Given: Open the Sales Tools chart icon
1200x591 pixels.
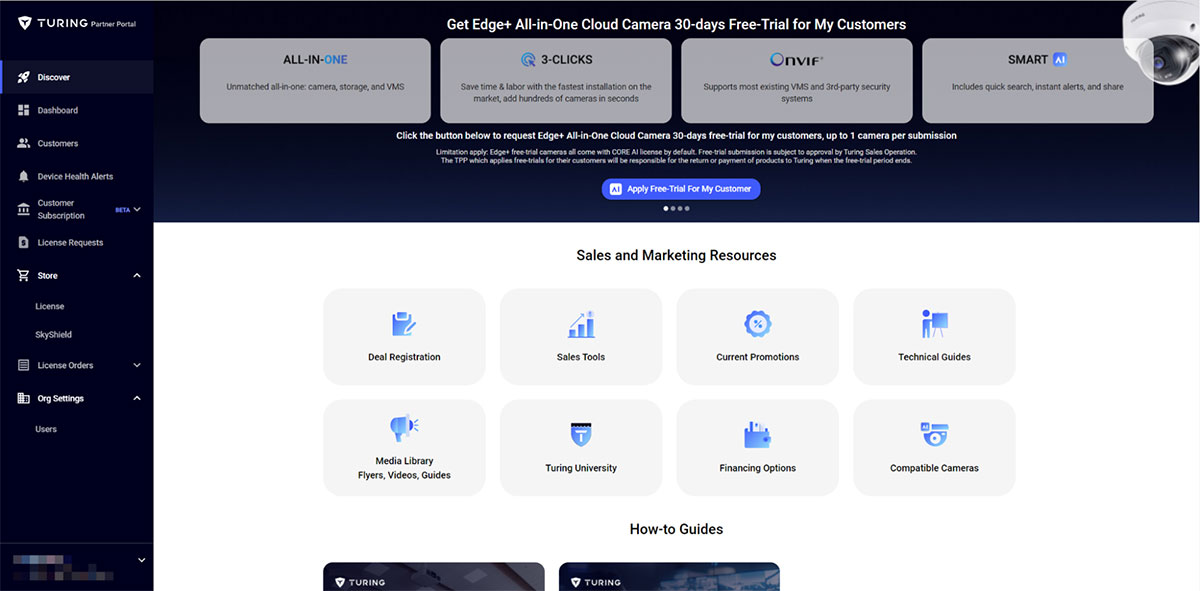Looking at the screenshot, I should click(x=581, y=324).
